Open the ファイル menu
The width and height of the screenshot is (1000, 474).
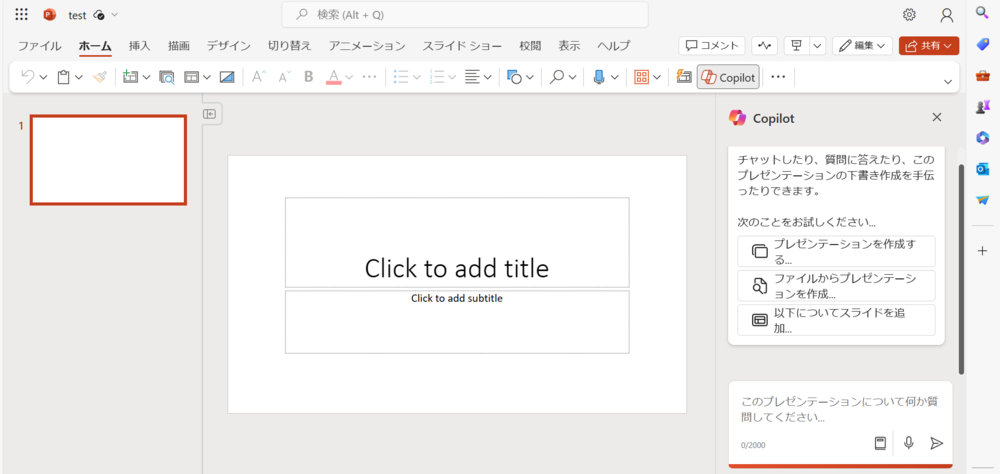40,46
